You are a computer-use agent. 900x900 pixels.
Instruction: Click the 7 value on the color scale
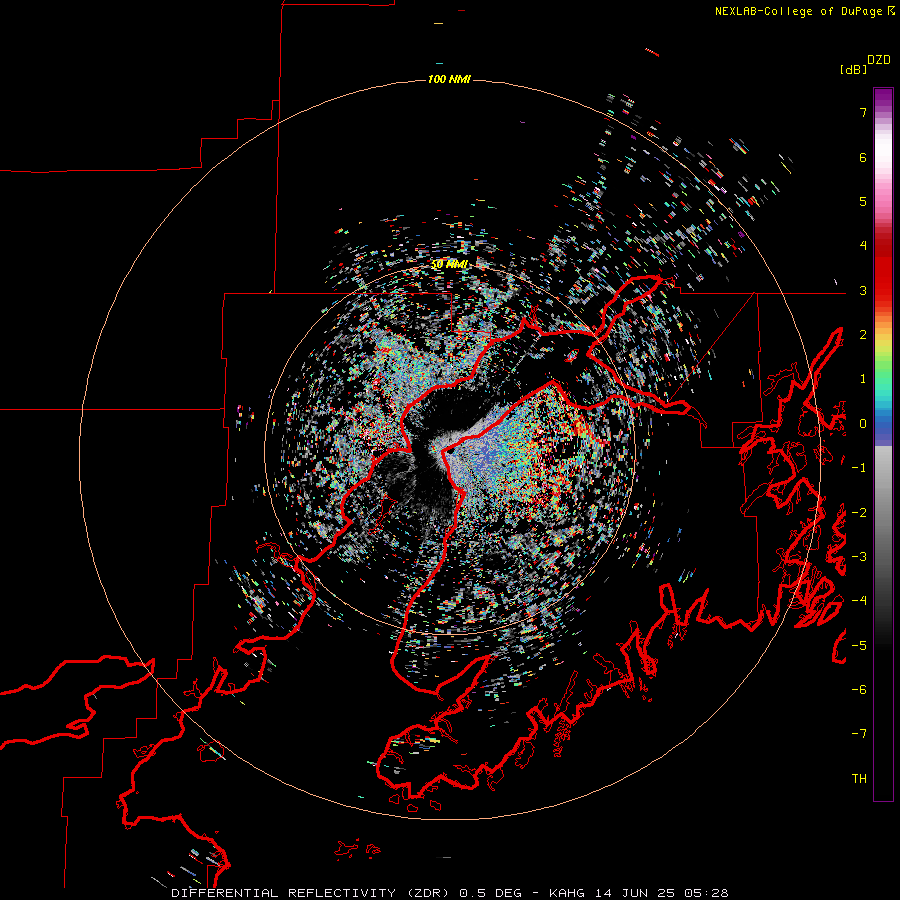pos(863,112)
